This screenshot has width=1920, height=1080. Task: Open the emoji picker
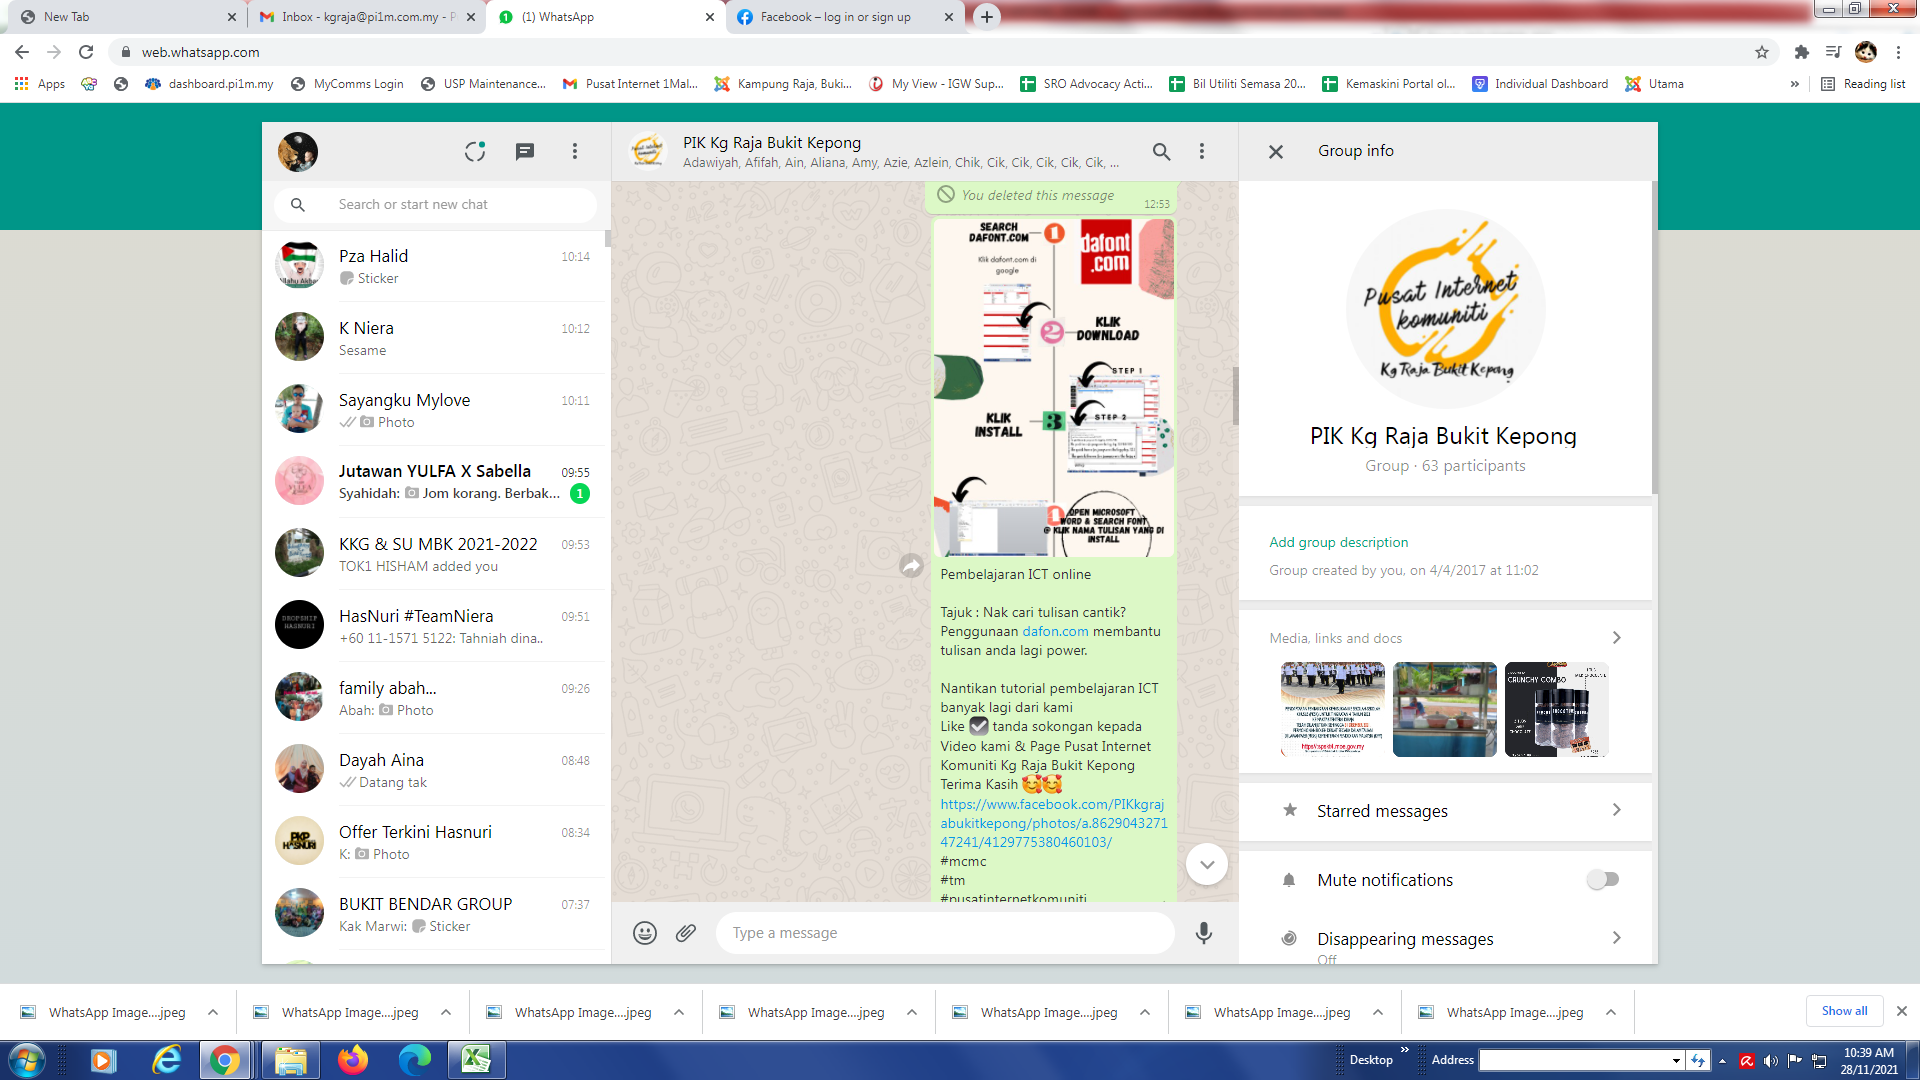(x=645, y=933)
